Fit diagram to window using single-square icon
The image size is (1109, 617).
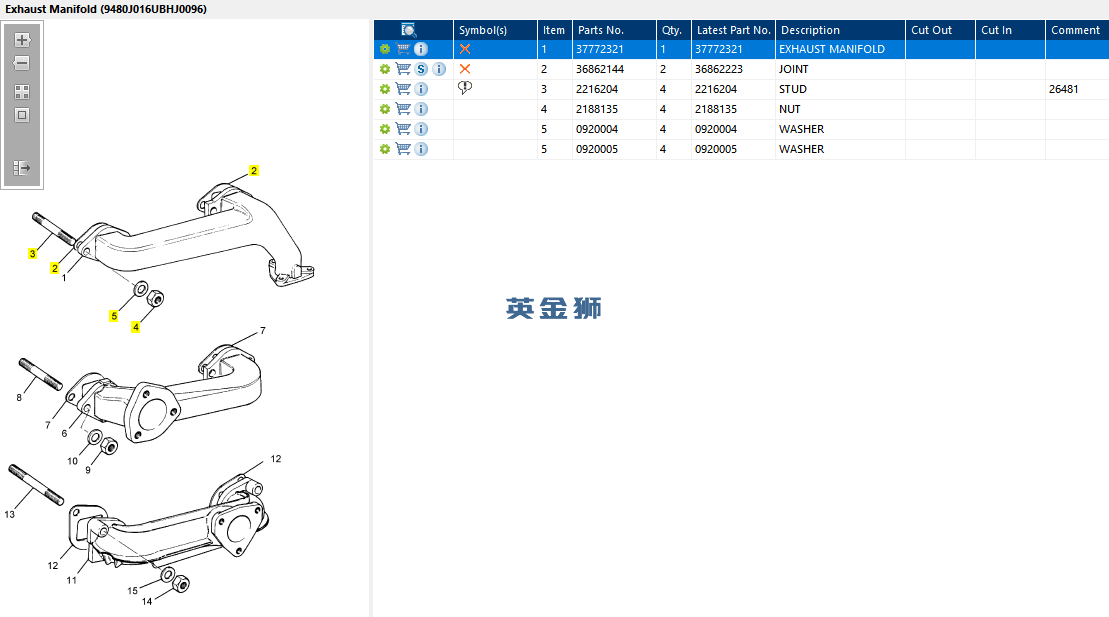click(22, 115)
